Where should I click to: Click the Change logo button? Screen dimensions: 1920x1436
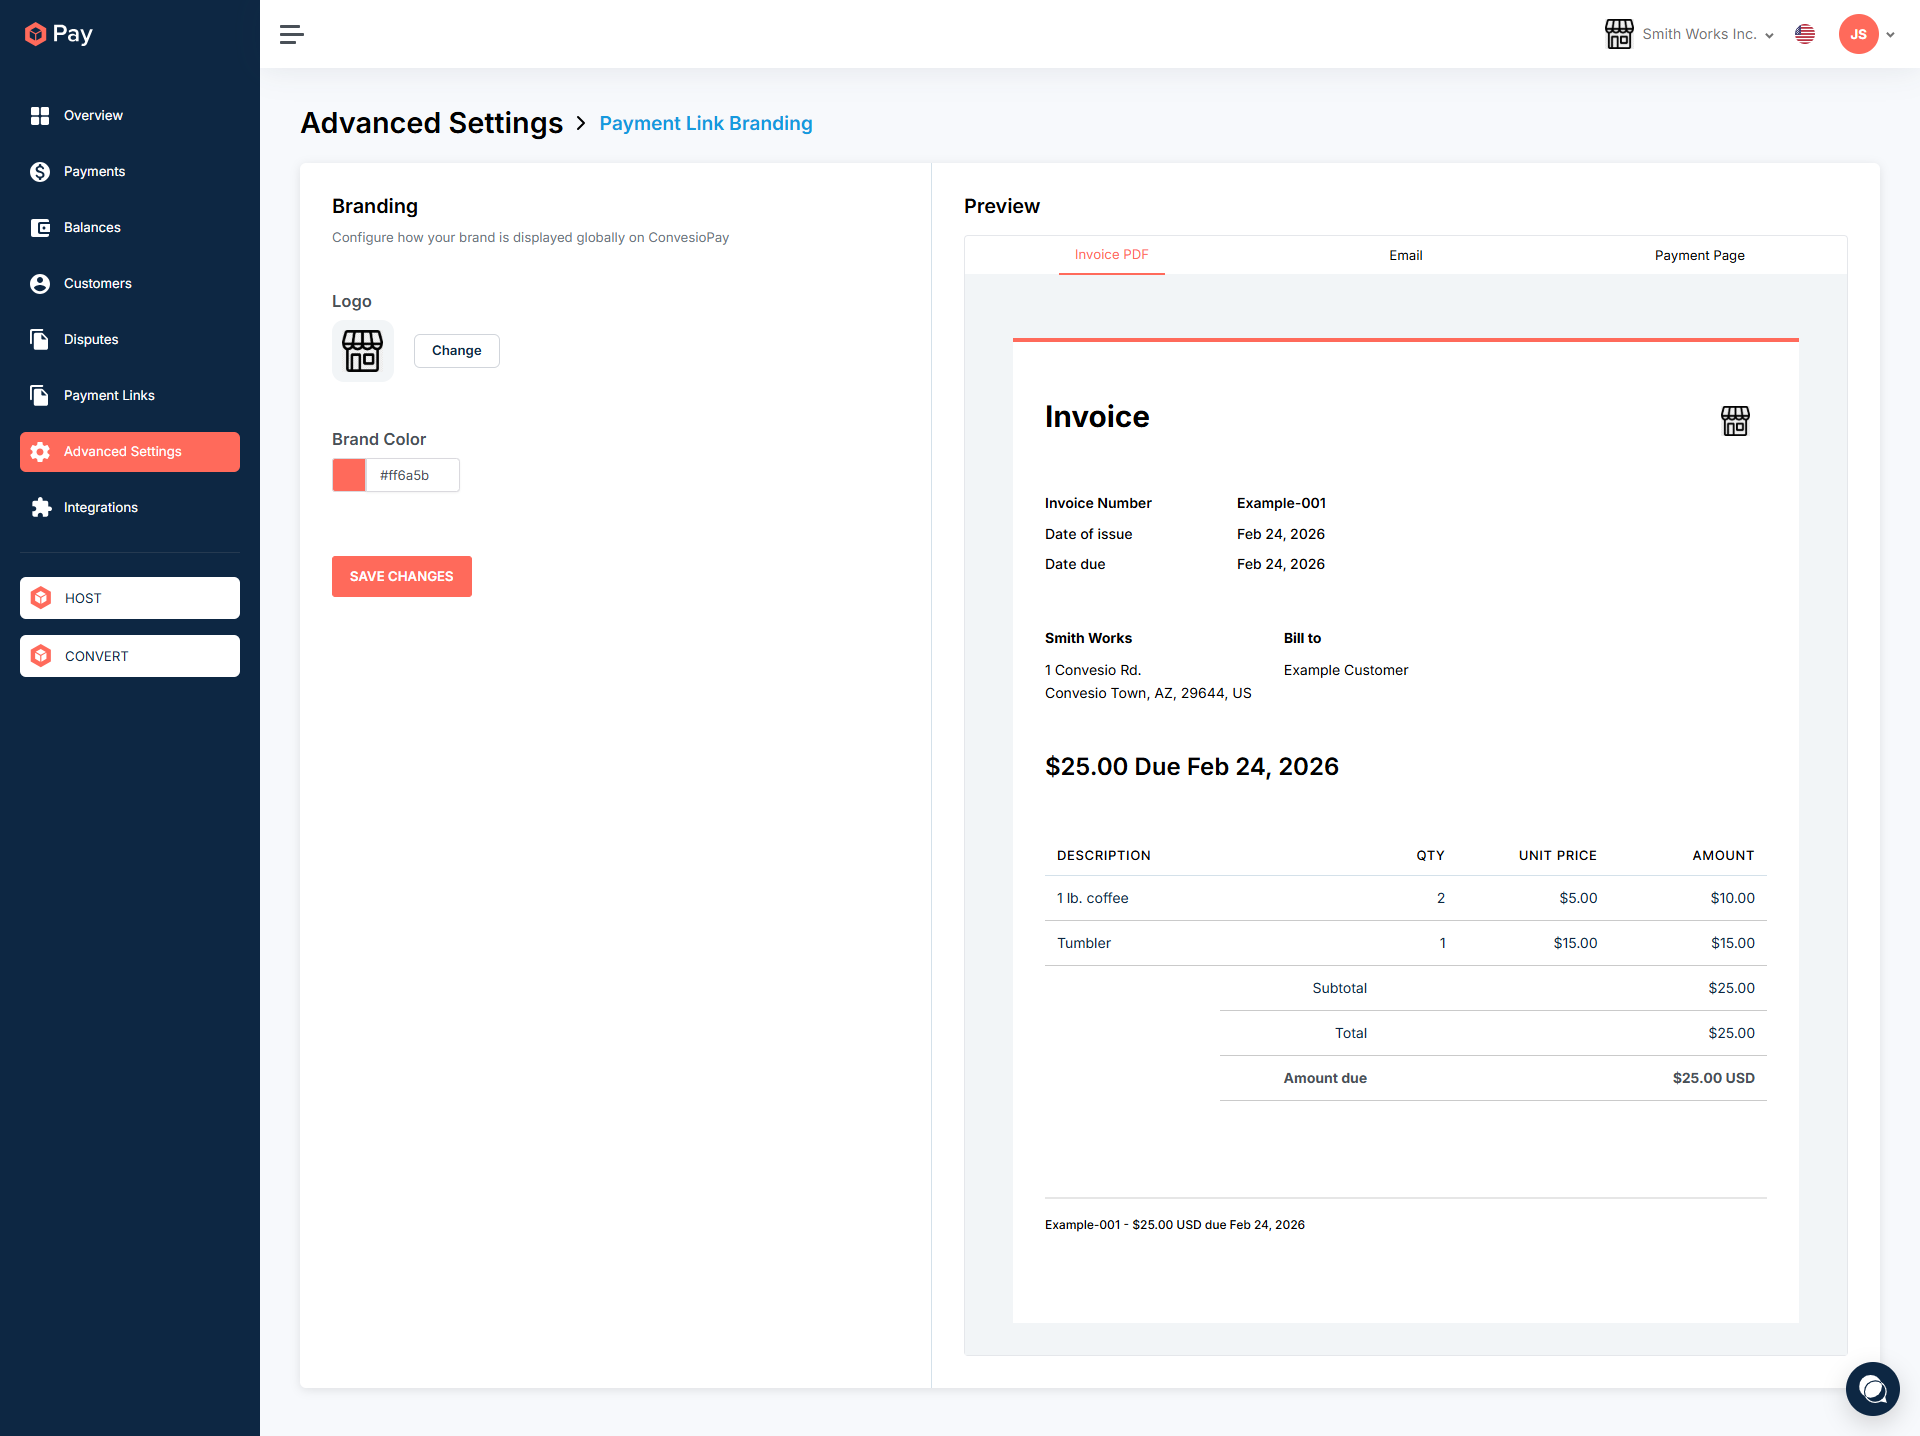coord(456,351)
